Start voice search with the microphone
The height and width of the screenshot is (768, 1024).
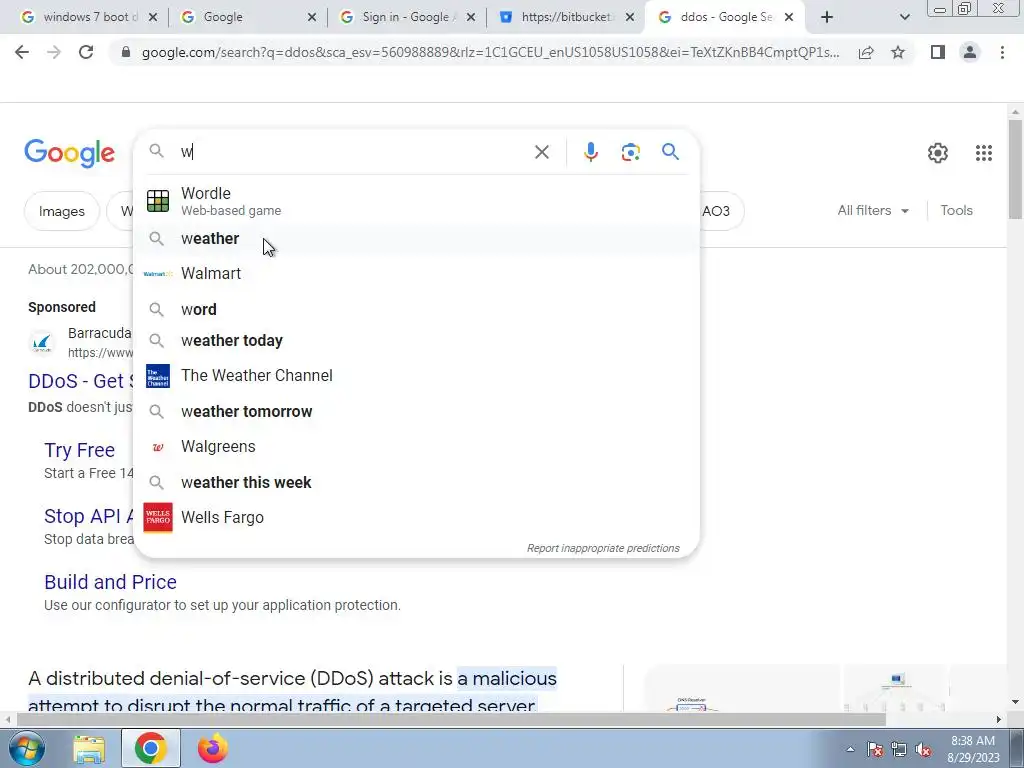[590, 152]
